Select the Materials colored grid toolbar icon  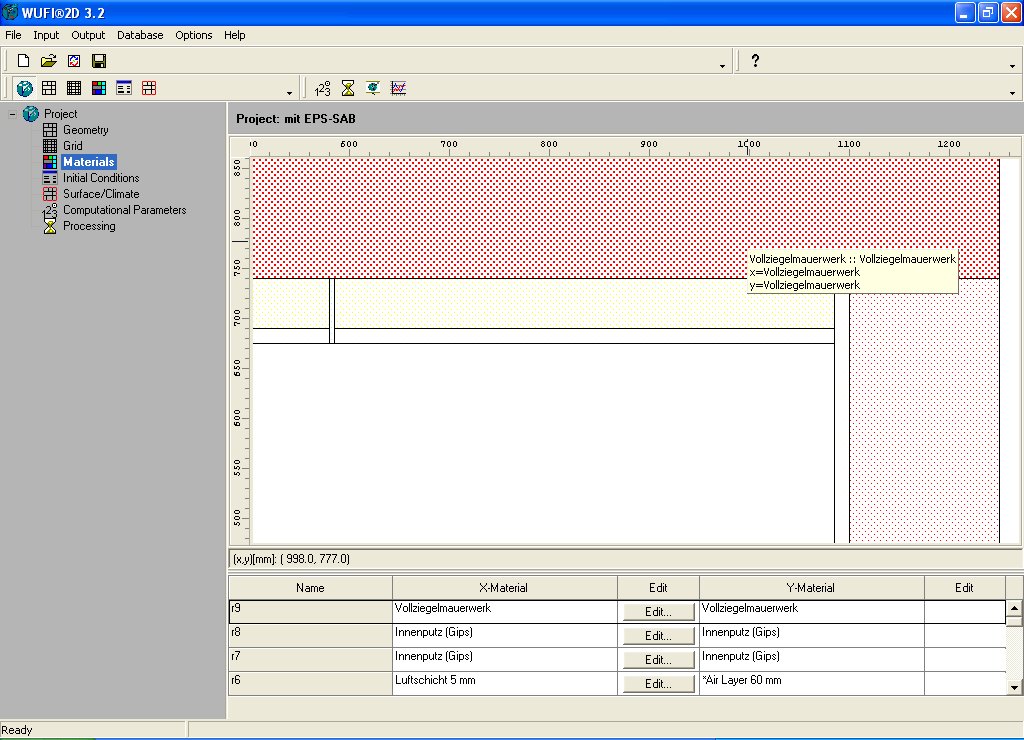pyautogui.click(x=99, y=88)
